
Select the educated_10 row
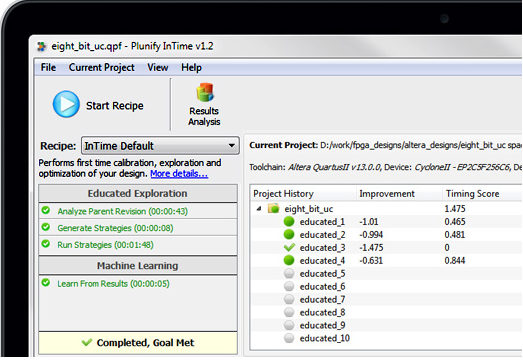(386, 338)
